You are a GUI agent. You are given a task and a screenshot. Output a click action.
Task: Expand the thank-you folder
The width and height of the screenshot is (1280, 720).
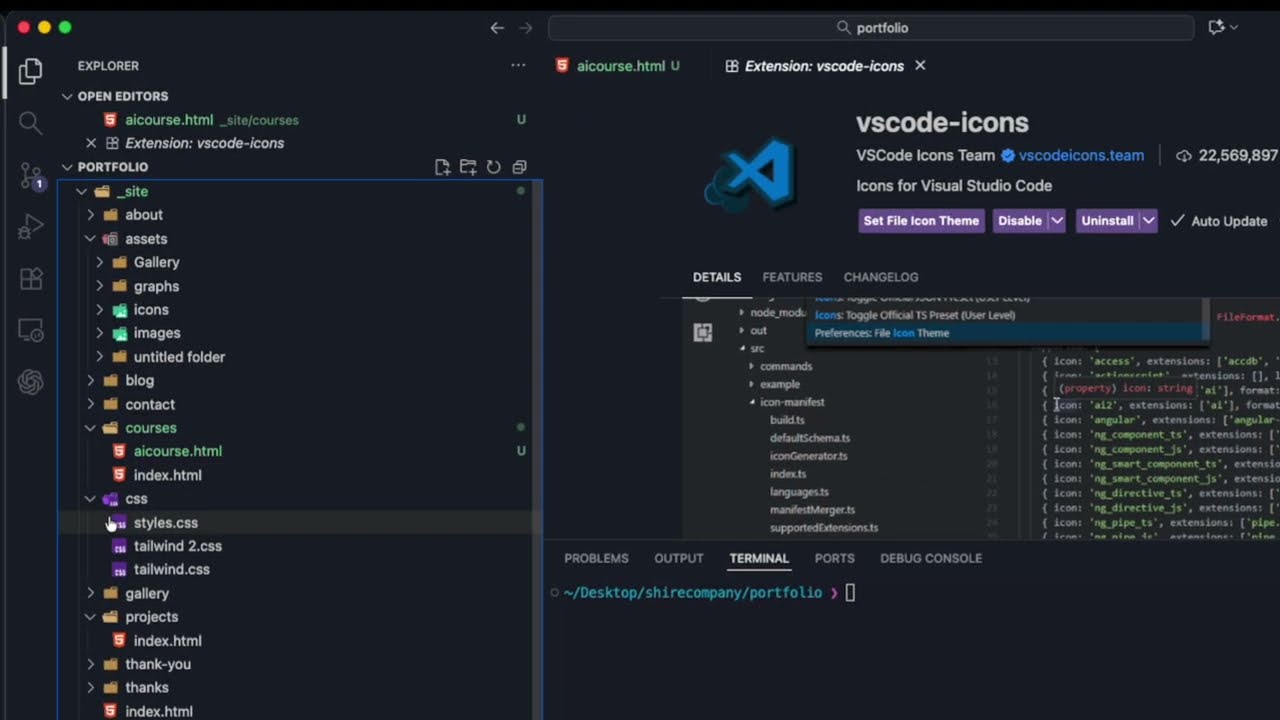(x=91, y=664)
